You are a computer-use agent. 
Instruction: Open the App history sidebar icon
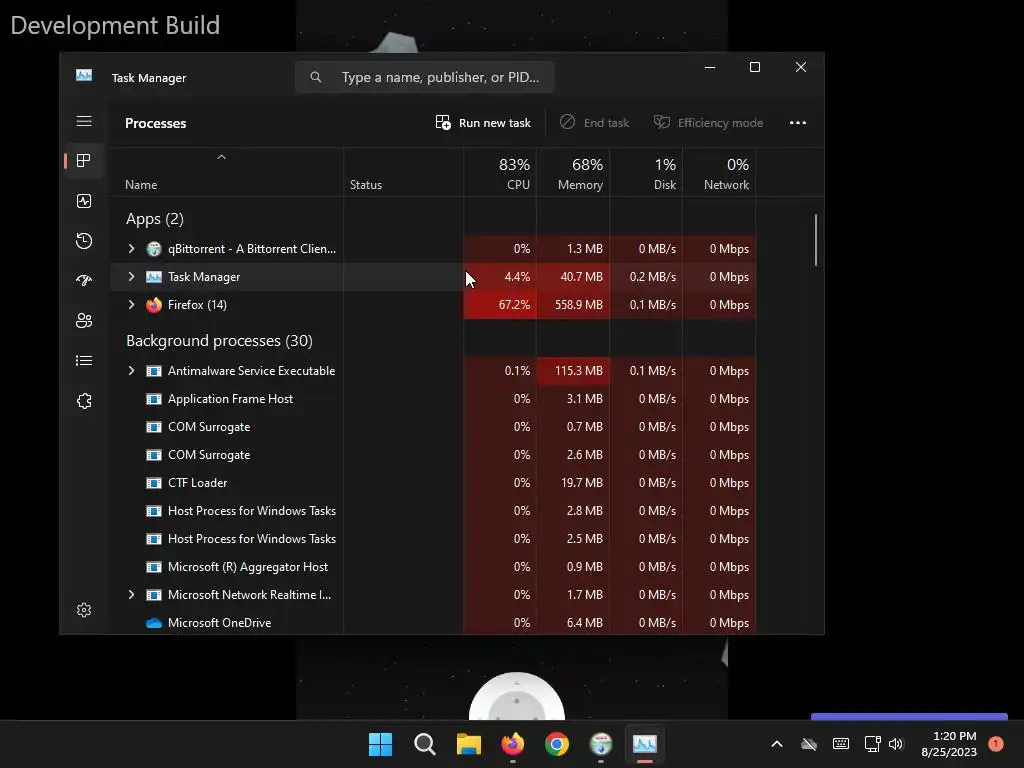pyautogui.click(x=84, y=241)
